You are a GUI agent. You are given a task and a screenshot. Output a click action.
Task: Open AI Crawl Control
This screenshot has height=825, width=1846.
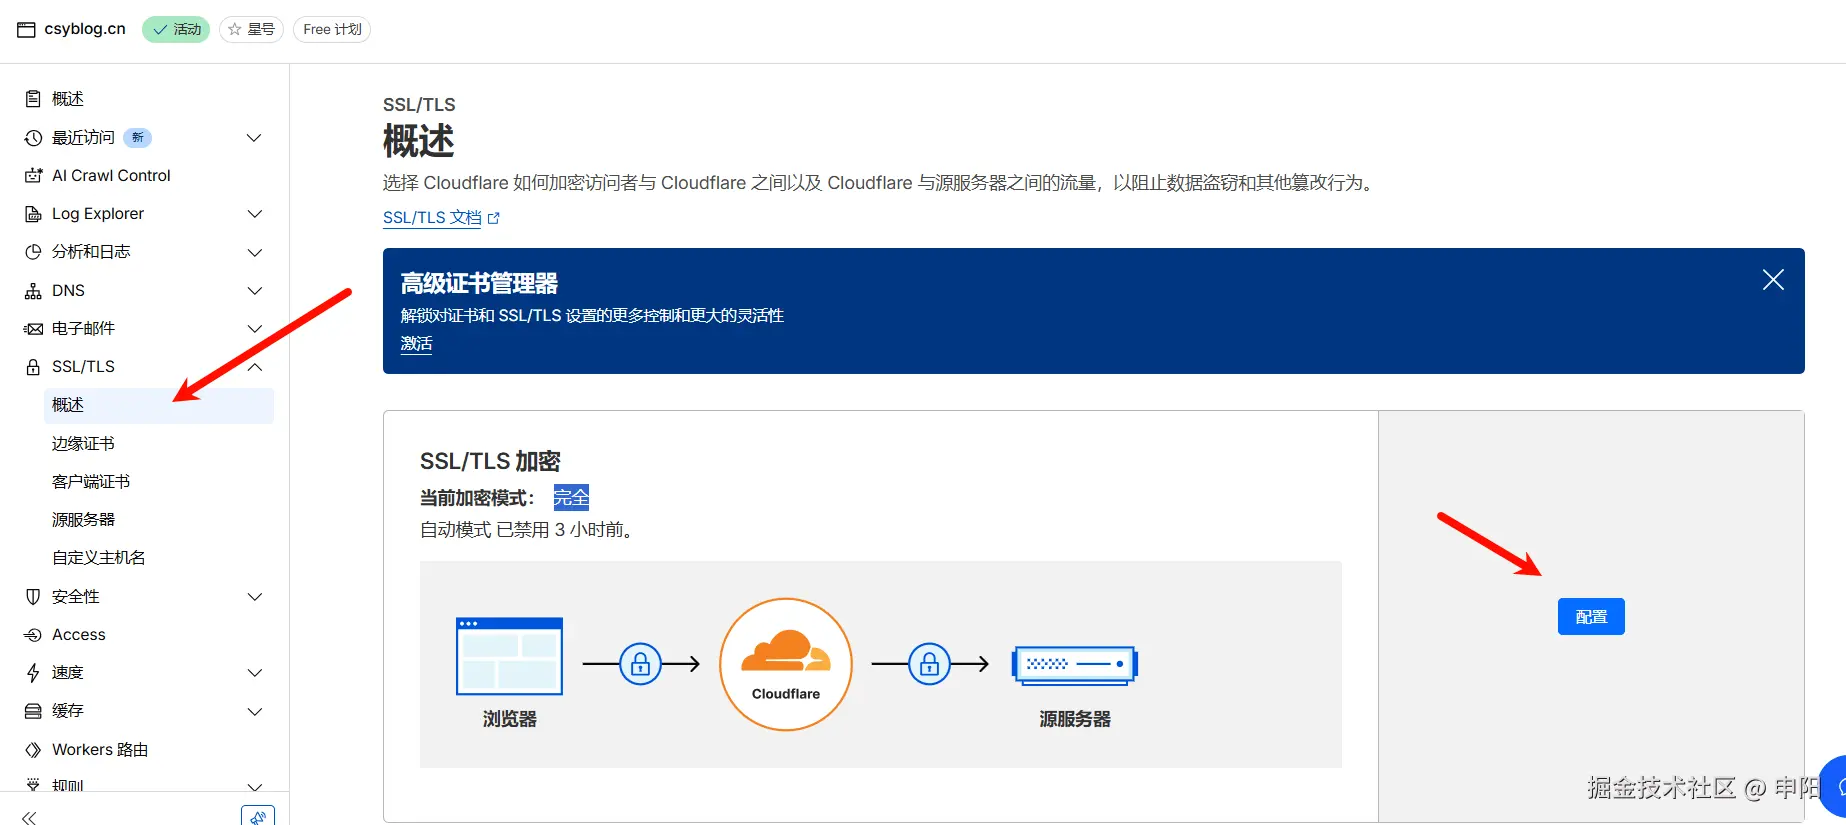(x=111, y=176)
